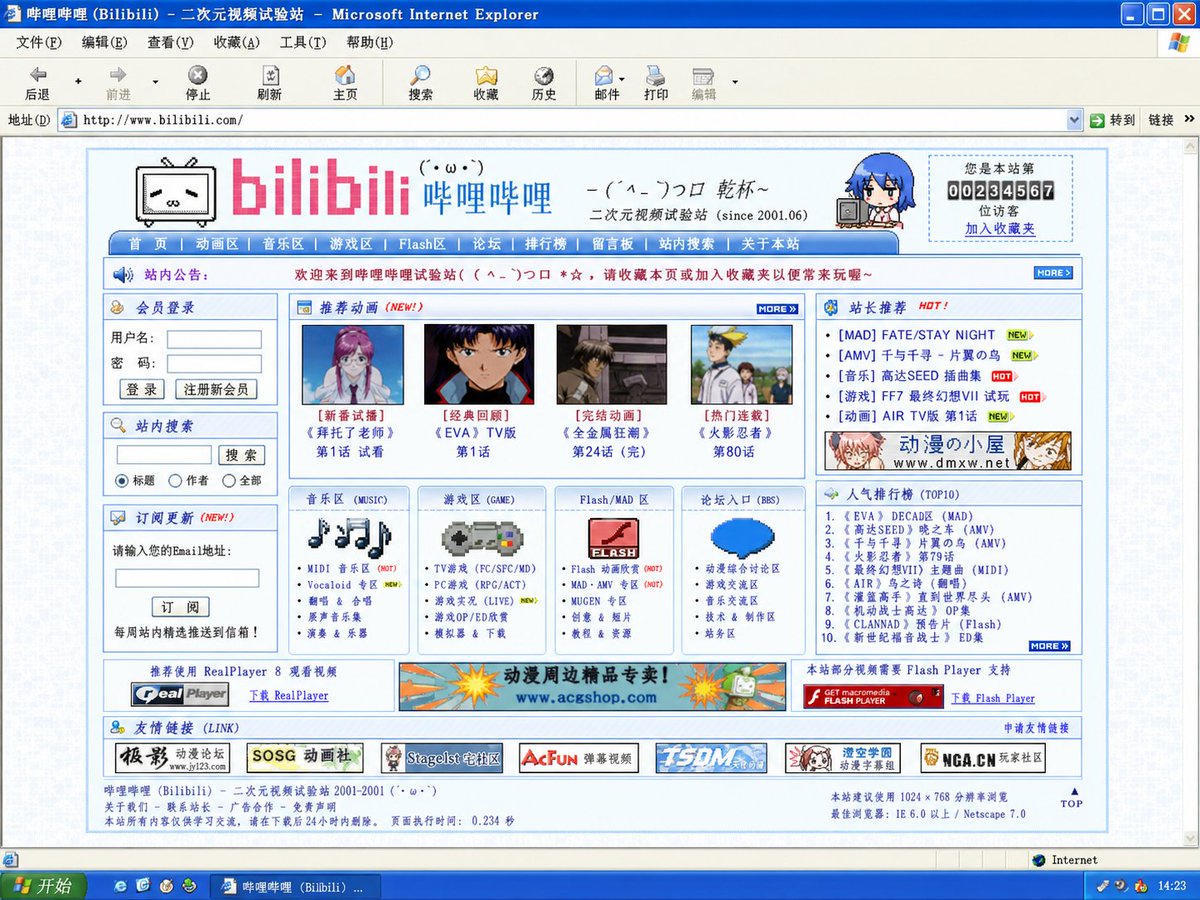The width and height of the screenshot is (1200, 900).
Task: Click the Email address subscription field
Action: click(x=187, y=578)
